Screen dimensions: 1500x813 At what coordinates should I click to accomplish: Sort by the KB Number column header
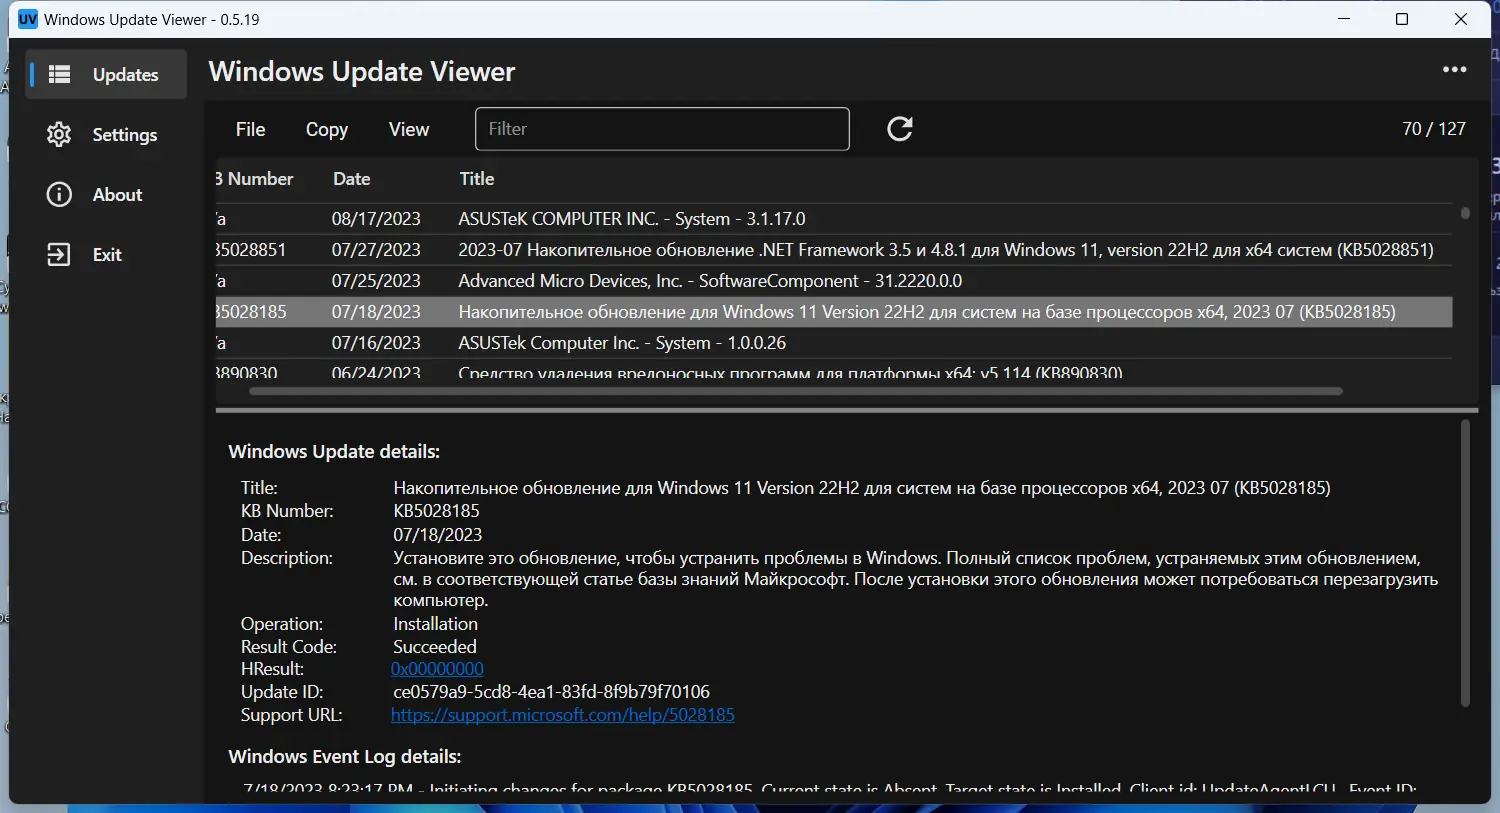[256, 179]
